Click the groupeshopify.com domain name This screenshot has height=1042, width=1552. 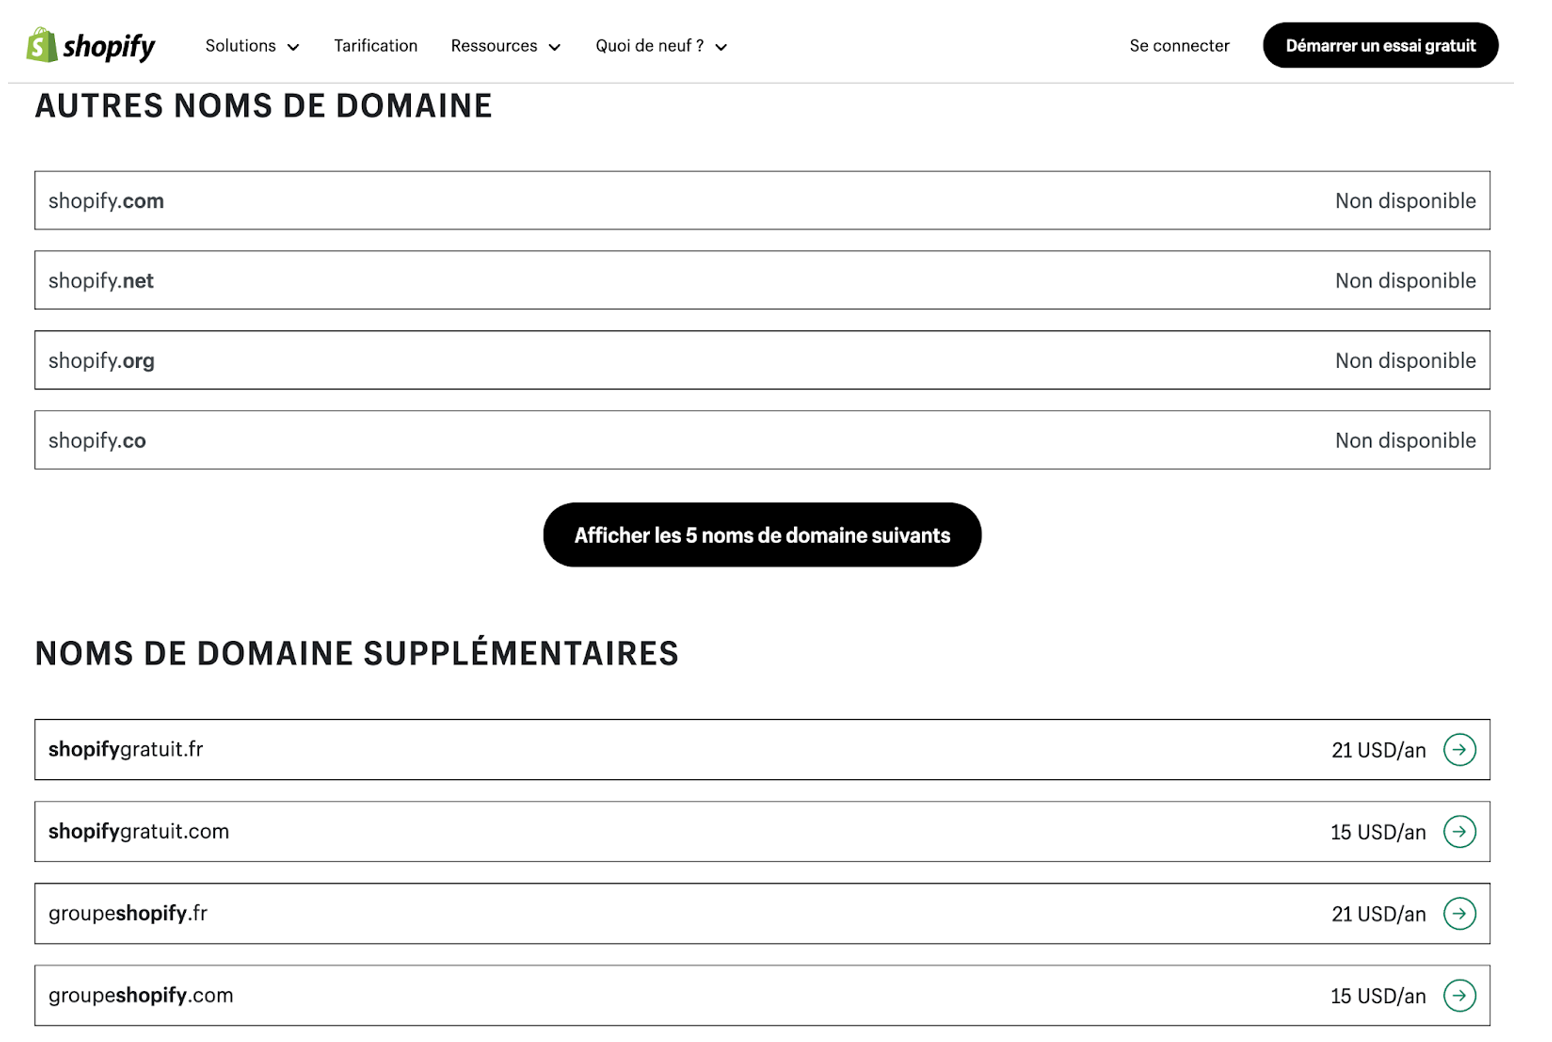tap(141, 996)
